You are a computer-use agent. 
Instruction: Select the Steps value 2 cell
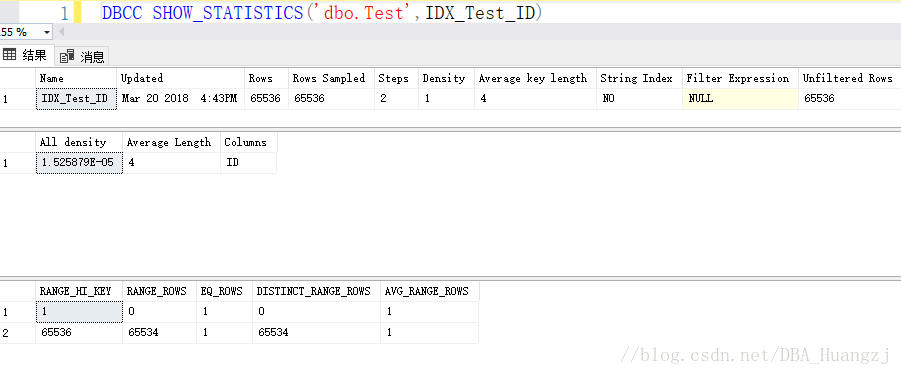pyautogui.click(x=396, y=99)
